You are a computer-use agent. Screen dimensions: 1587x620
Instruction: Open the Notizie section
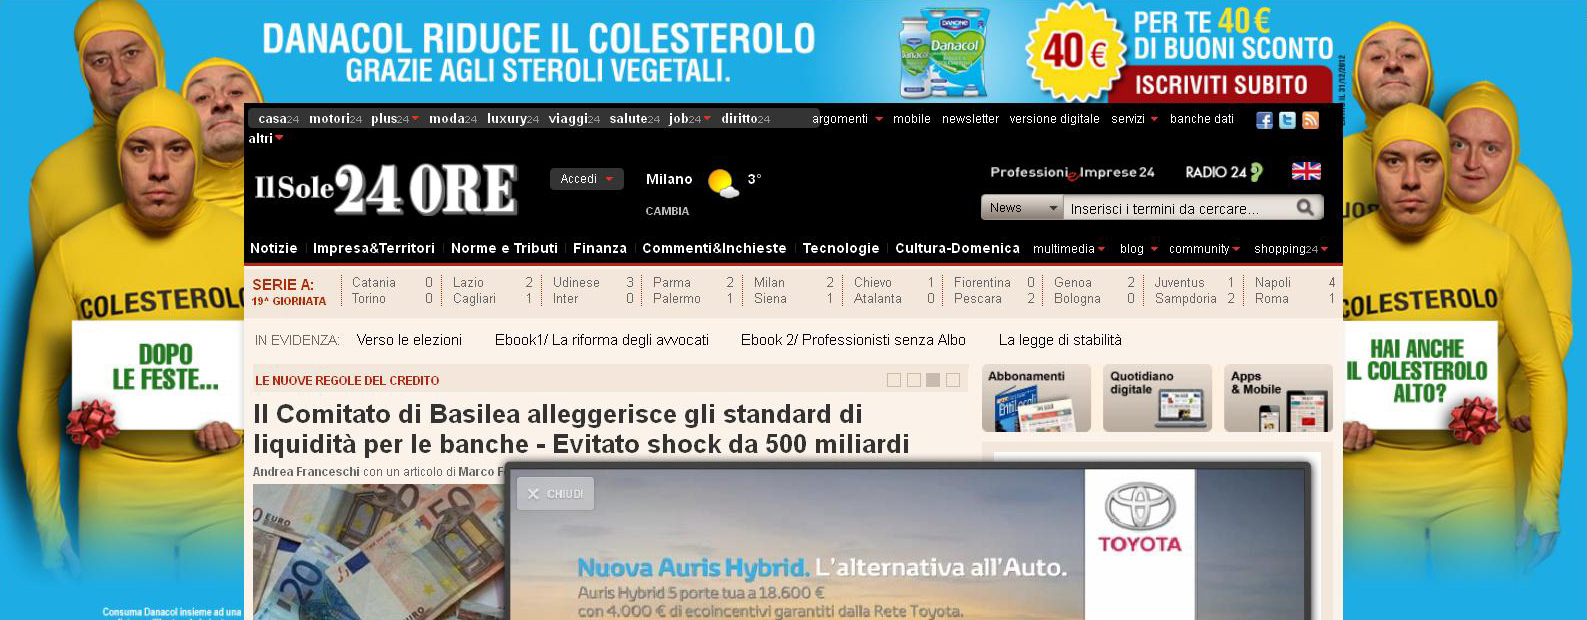pyautogui.click(x=274, y=248)
